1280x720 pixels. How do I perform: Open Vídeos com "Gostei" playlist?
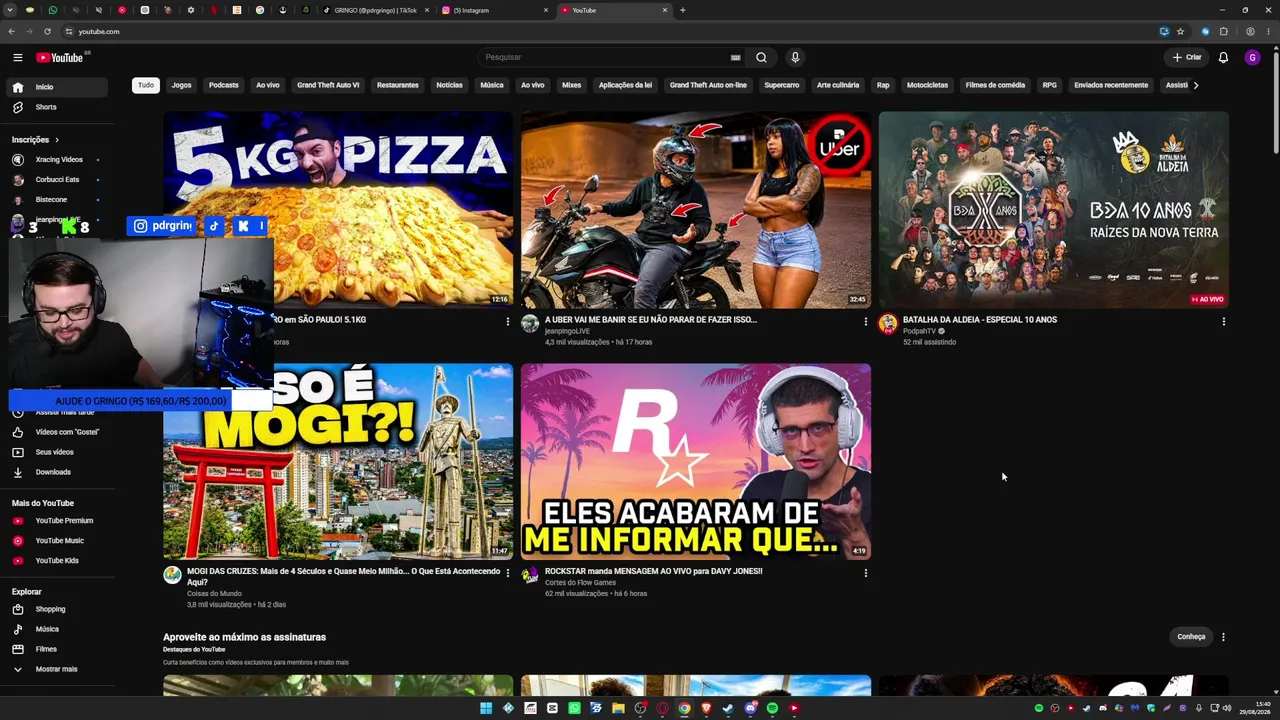(58, 432)
